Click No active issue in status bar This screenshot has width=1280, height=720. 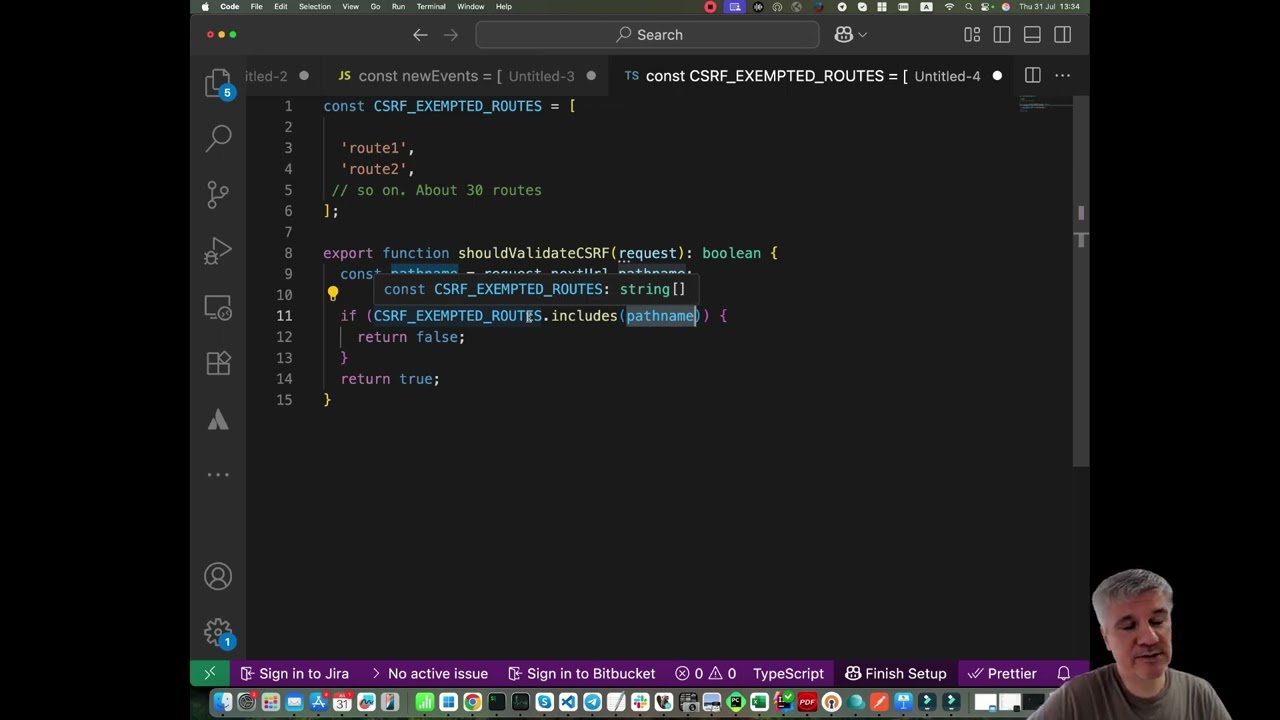(429, 673)
